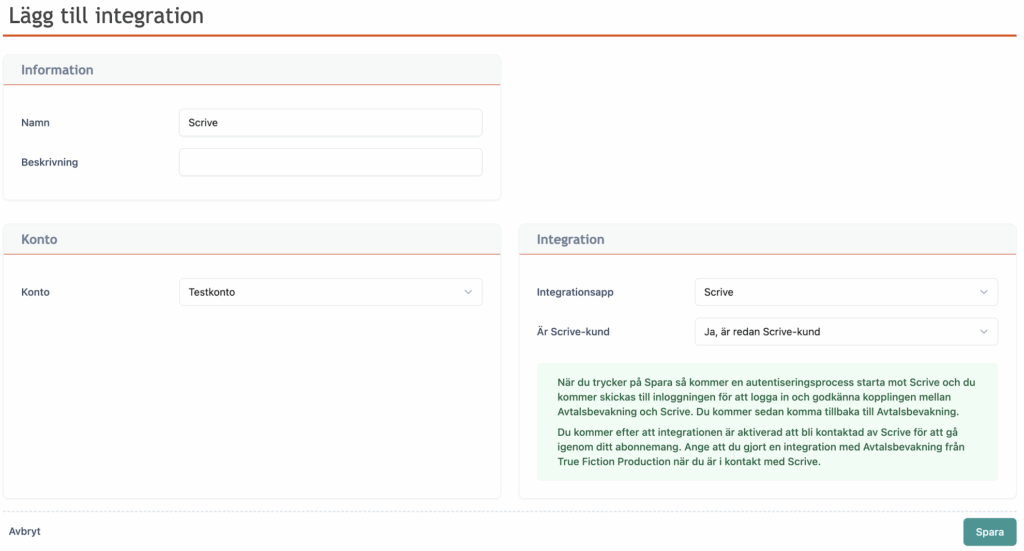Screen dimensions: 1024x551
Task: Select the Integration panel header
Action: click(x=570, y=240)
